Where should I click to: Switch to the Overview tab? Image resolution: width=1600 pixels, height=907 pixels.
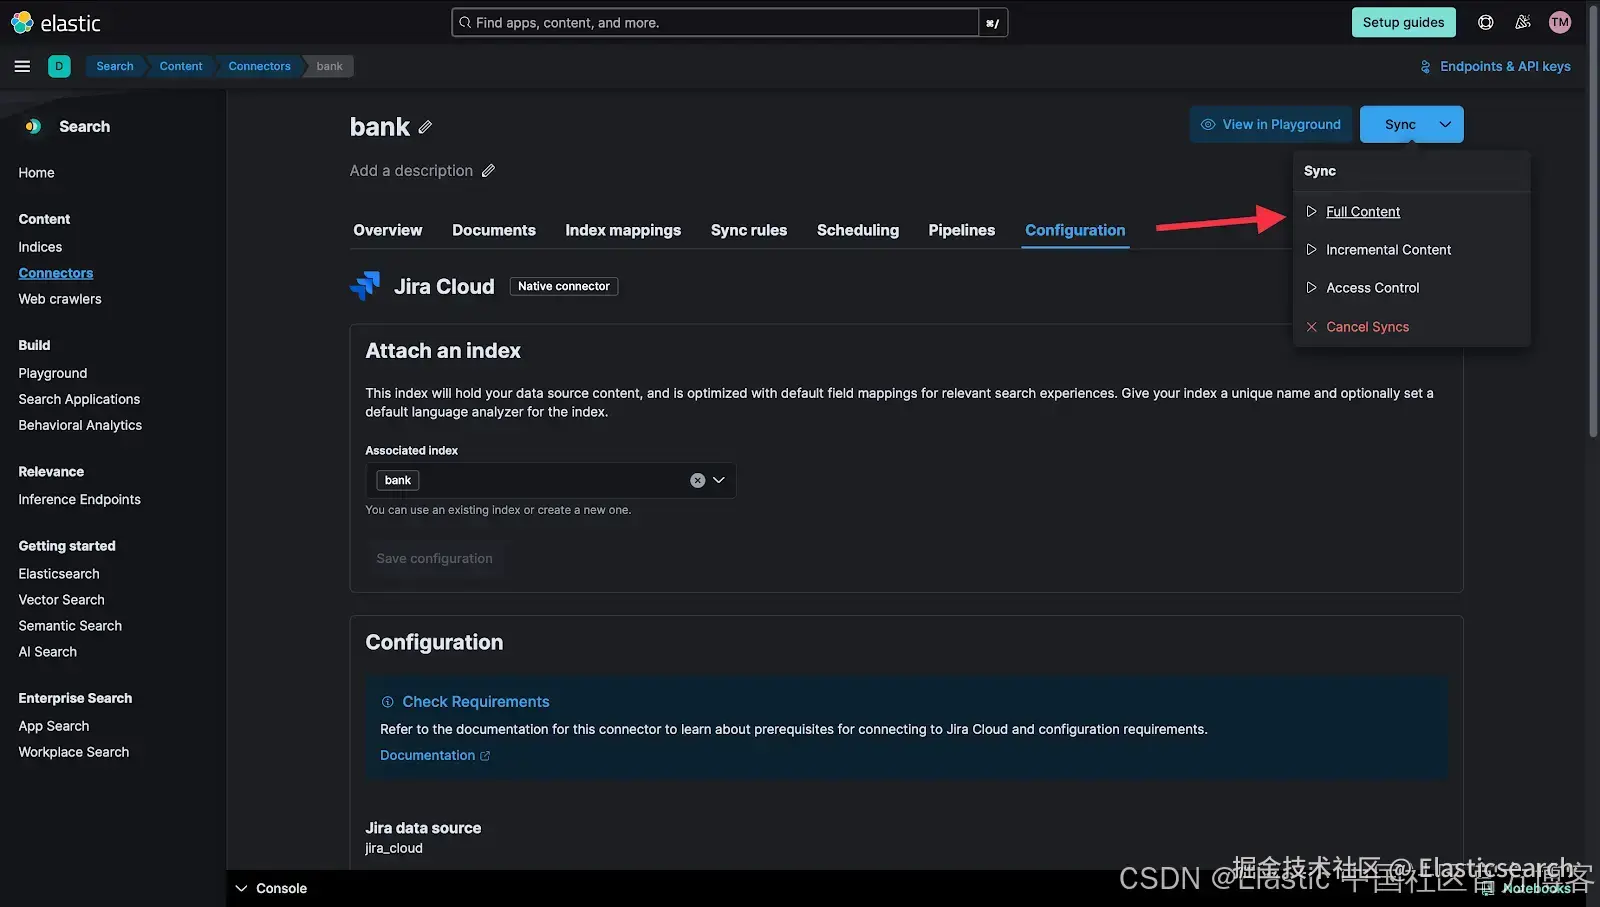pyautogui.click(x=388, y=230)
